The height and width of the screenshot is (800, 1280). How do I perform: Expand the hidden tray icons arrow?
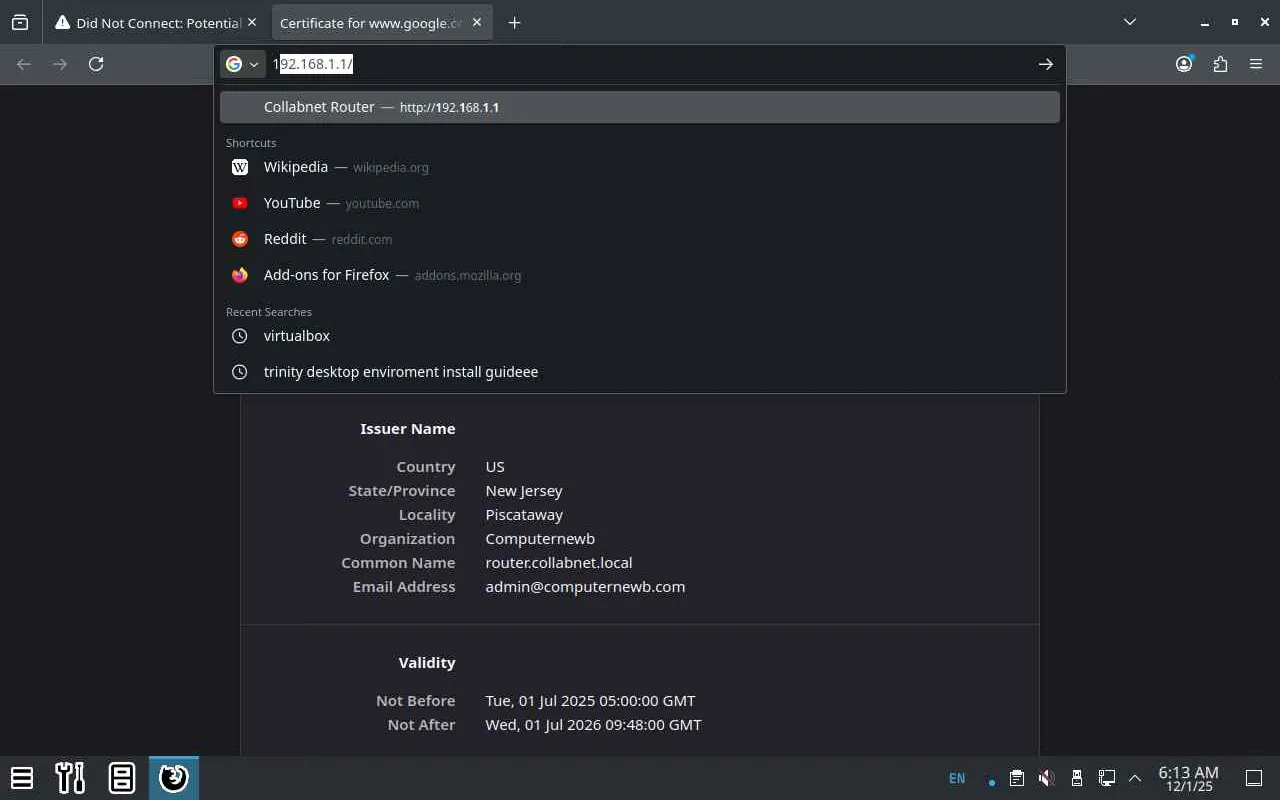coord(1135,778)
